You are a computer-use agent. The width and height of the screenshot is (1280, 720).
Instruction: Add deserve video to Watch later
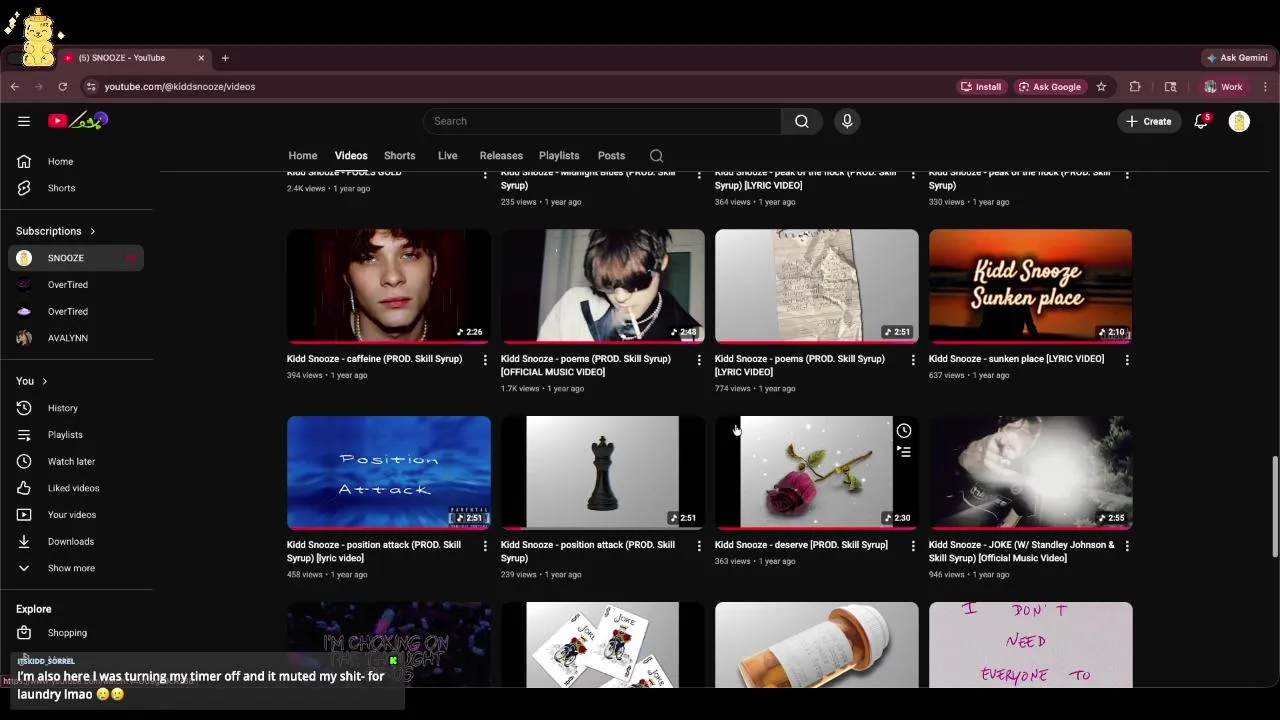pyautogui.click(x=904, y=431)
